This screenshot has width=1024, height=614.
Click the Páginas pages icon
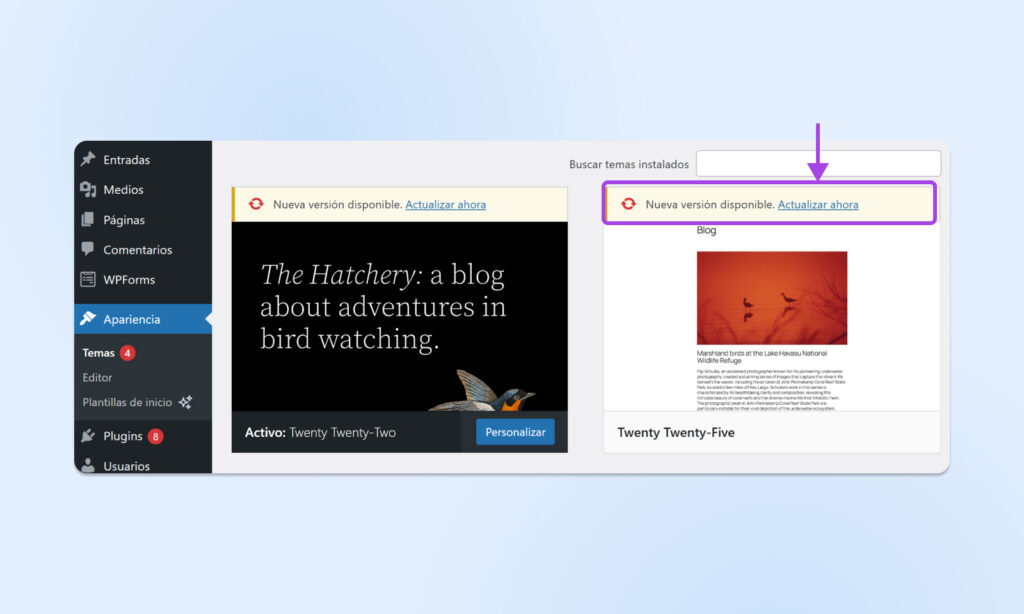click(x=88, y=219)
